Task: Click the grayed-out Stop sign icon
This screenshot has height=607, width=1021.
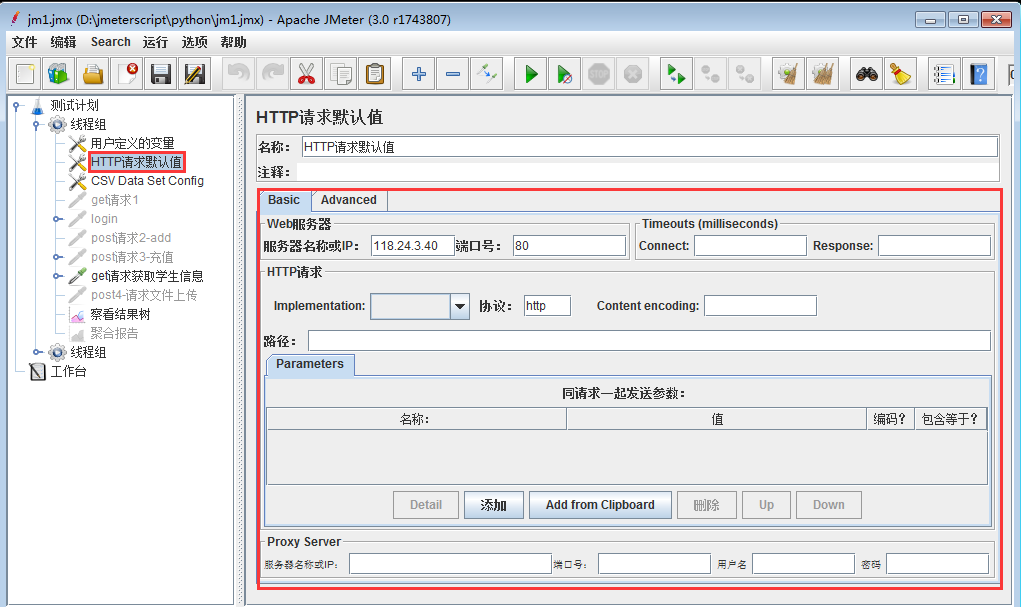Action: click(598, 74)
